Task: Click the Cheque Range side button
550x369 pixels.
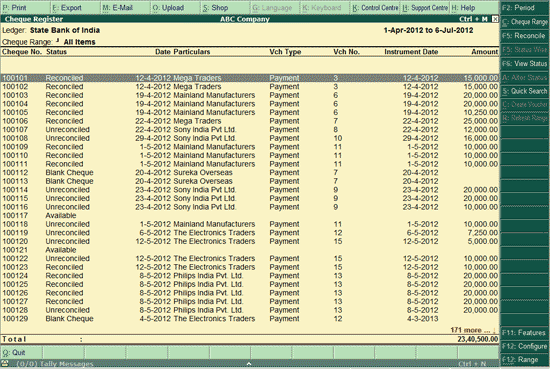Action: 524,22
